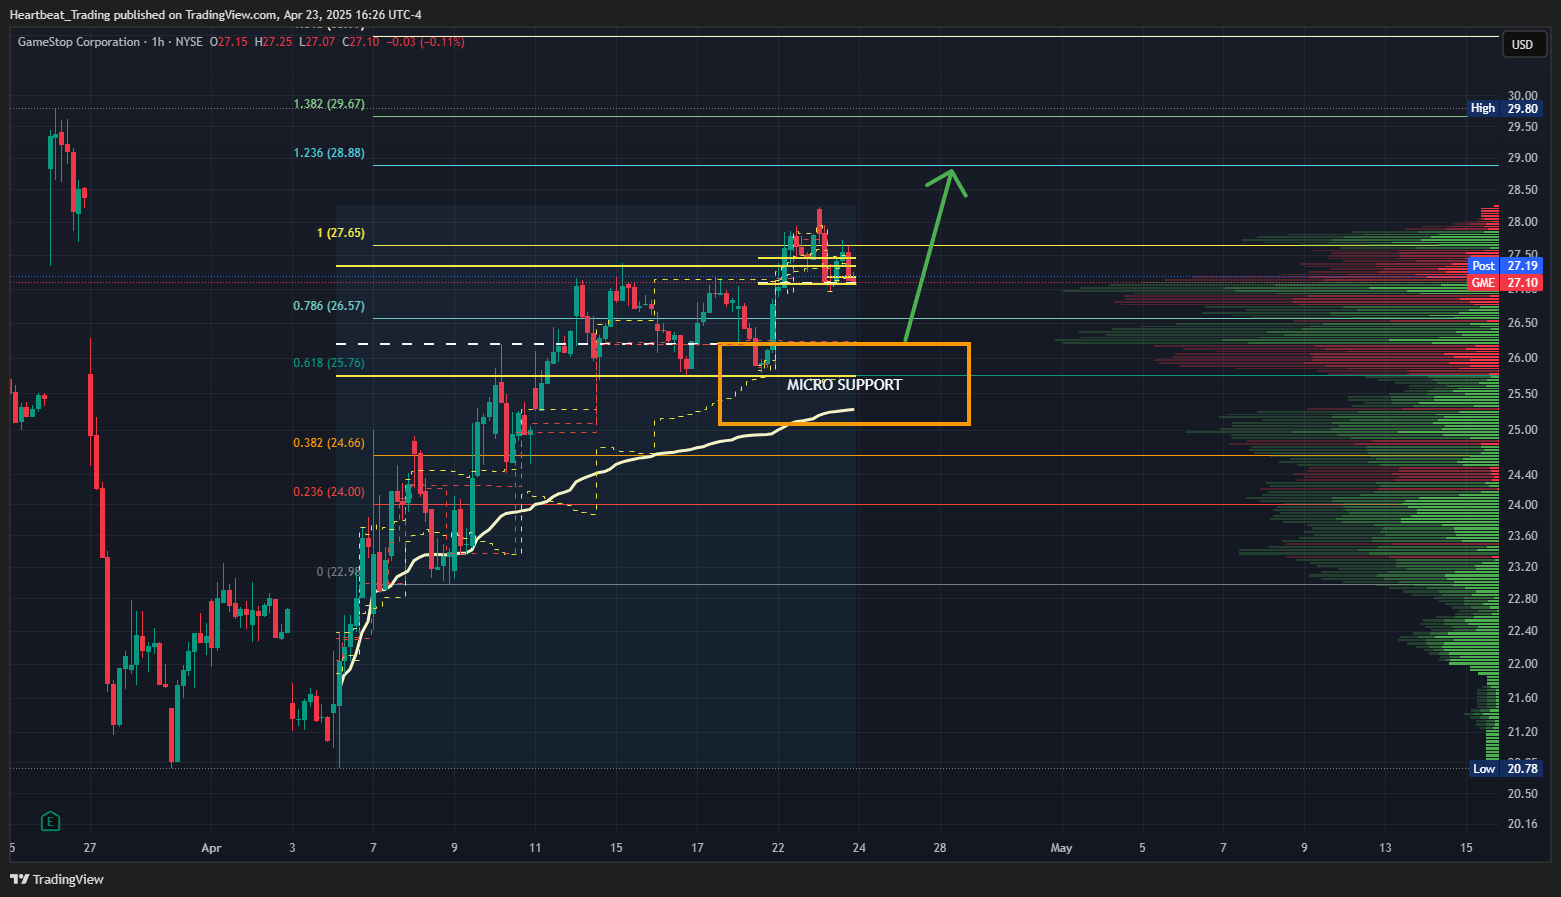The height and width of the screenshot is (897, 1561).
Task: Select the 1.382 (29.67) Fibonacci label
Action: 329,104
